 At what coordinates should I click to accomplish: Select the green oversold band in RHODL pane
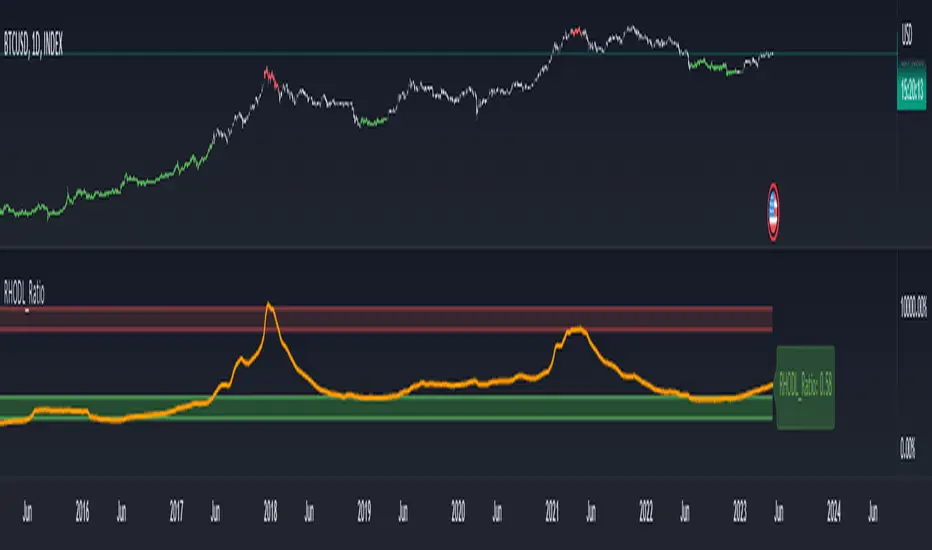386,408
